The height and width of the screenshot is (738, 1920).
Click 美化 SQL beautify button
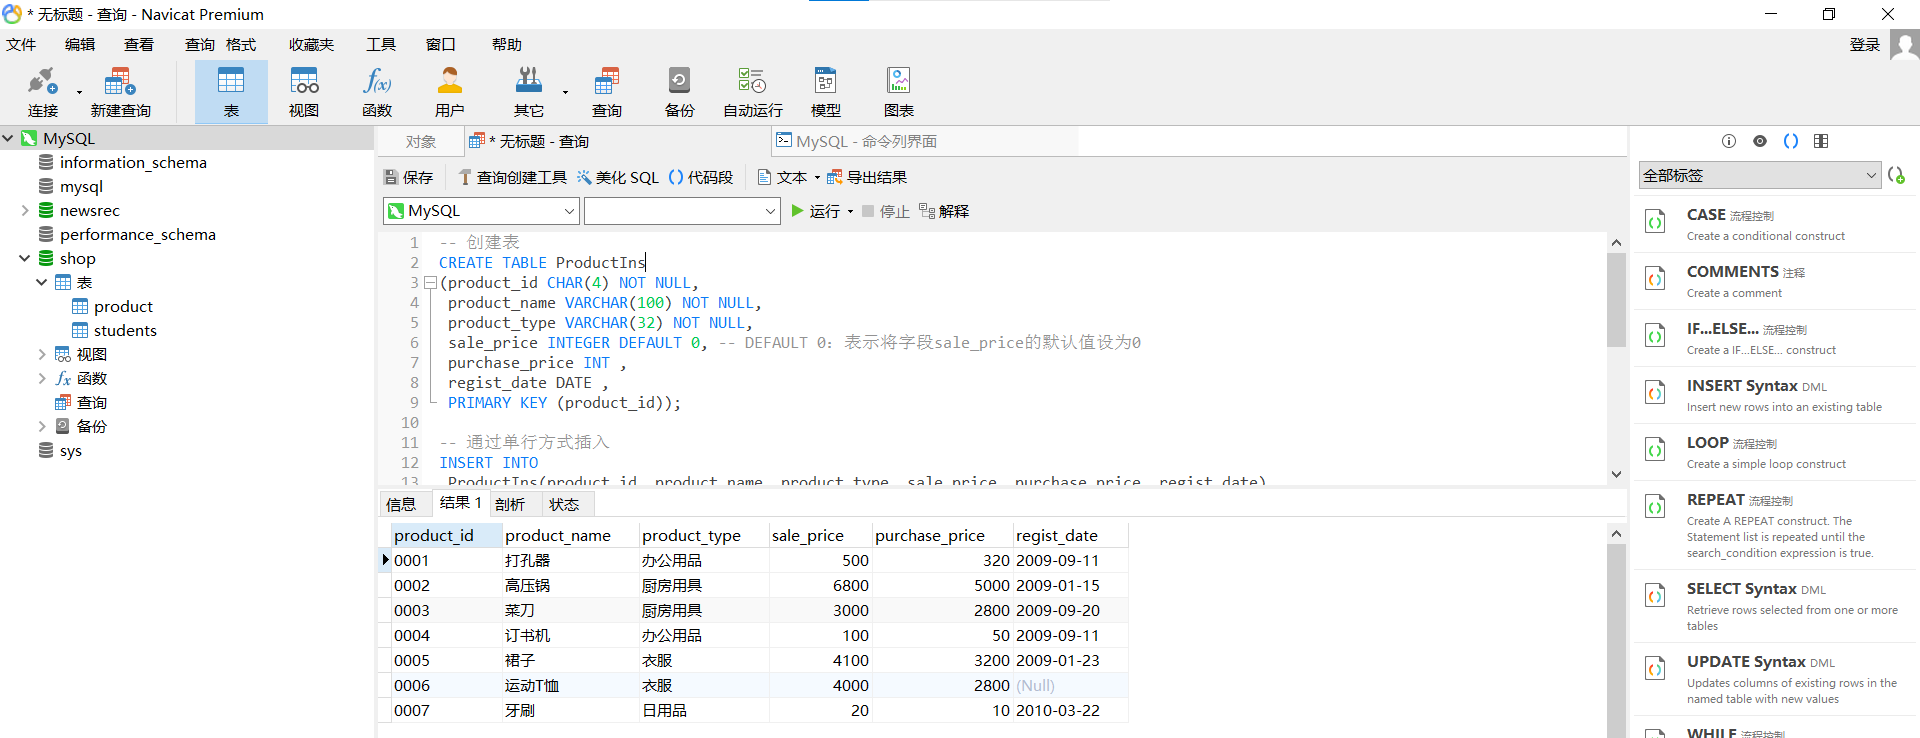[618, 177]
